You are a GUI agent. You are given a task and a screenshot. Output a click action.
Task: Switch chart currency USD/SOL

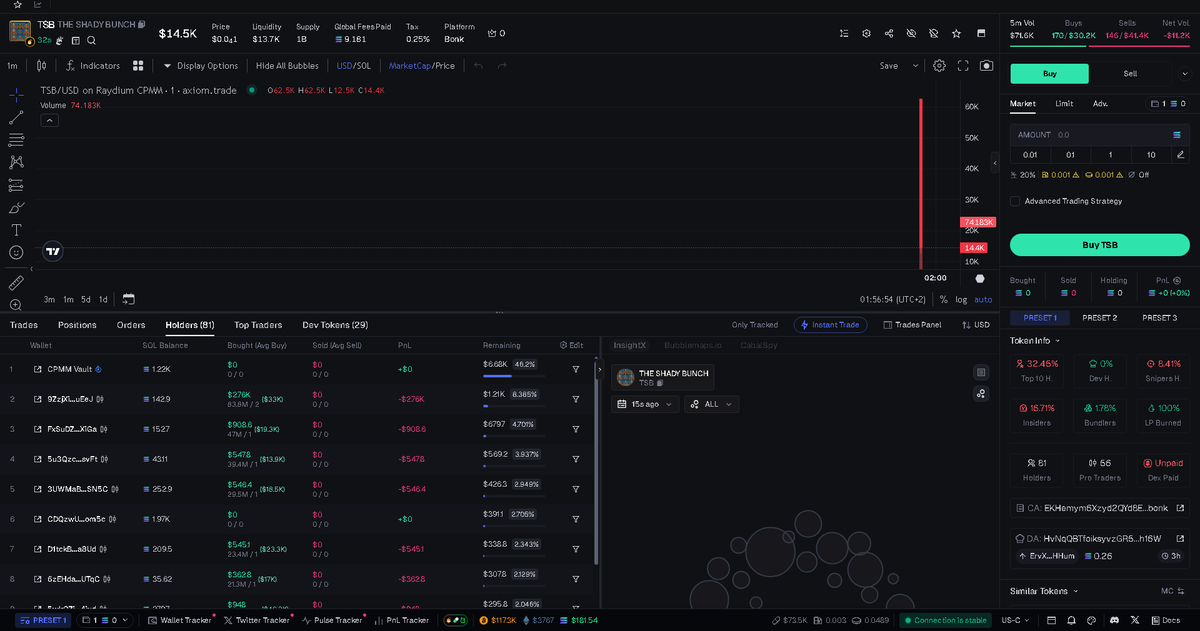[x=353, y=66]
